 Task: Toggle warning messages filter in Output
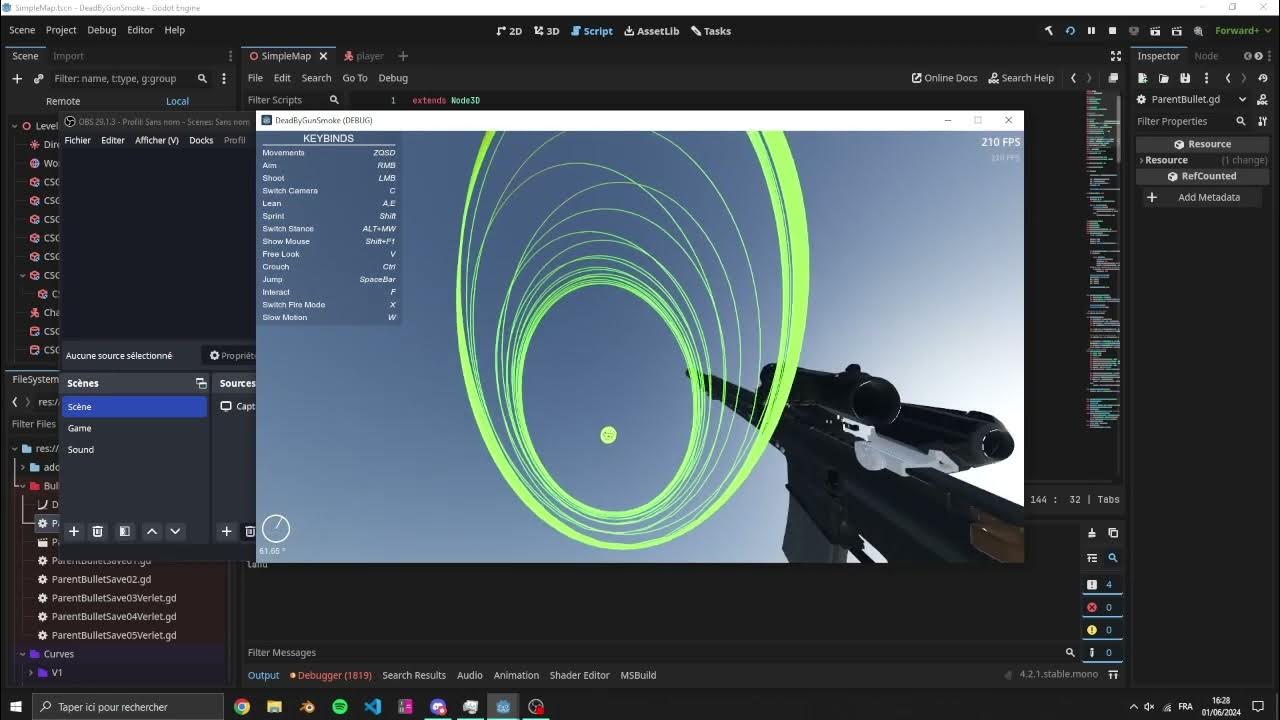coord(1100,630)
